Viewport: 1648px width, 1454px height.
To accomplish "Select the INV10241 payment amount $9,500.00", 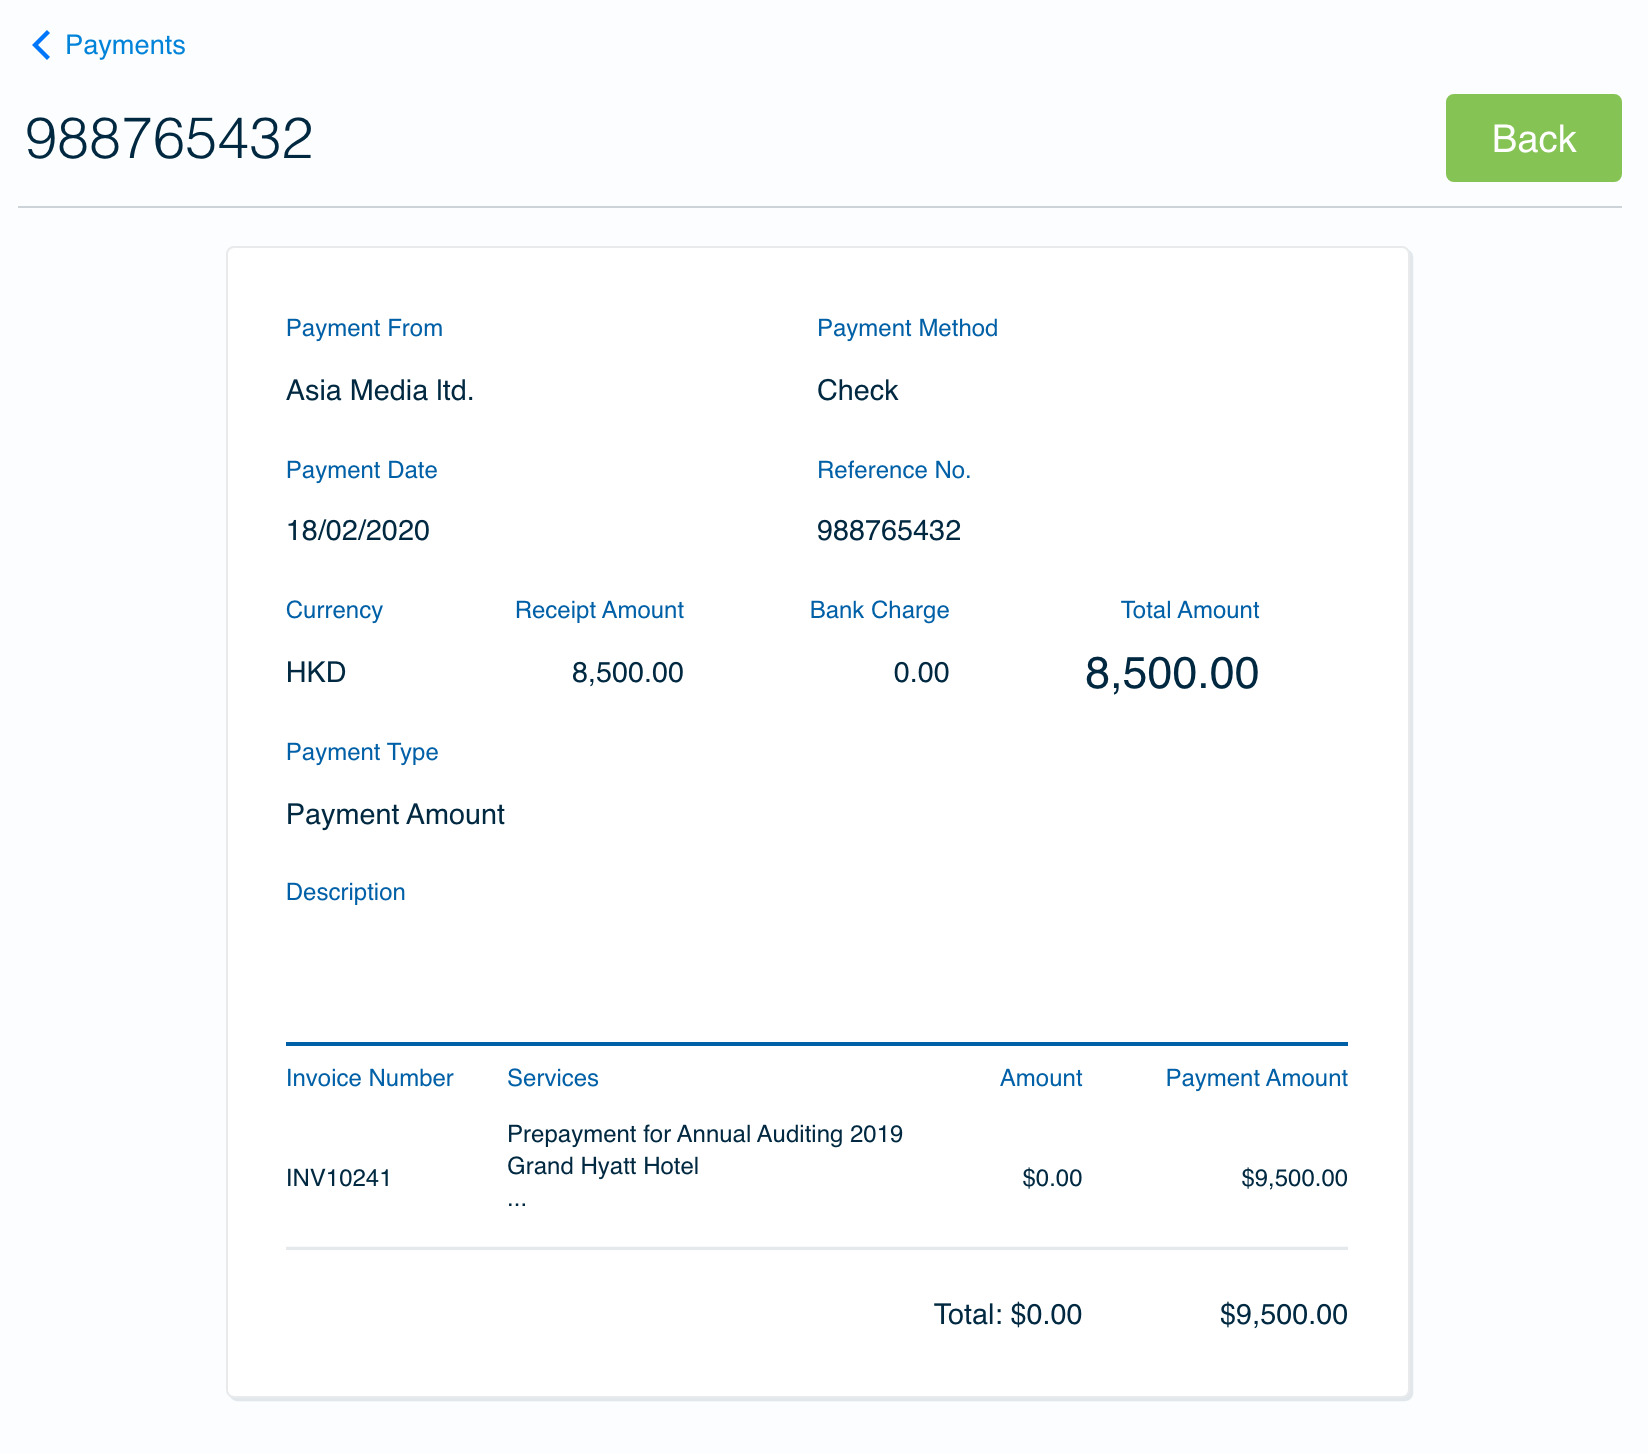I will point(1294,1178).
